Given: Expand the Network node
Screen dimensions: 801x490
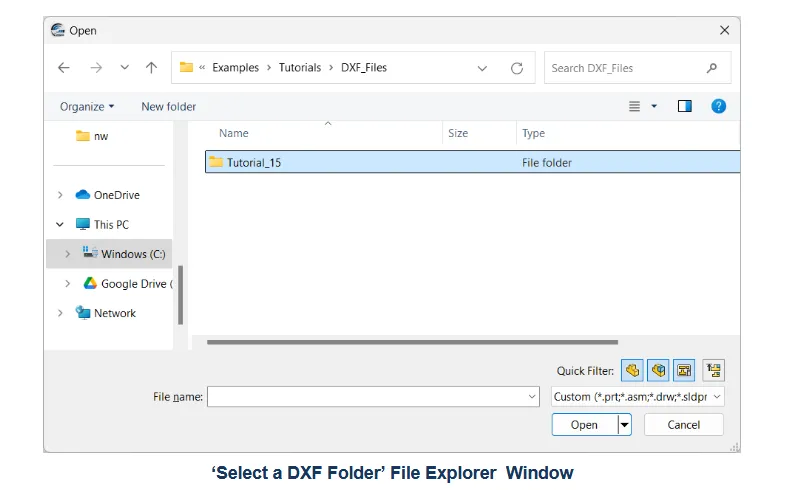Looking at the screenshot, I should click(60, 313).
